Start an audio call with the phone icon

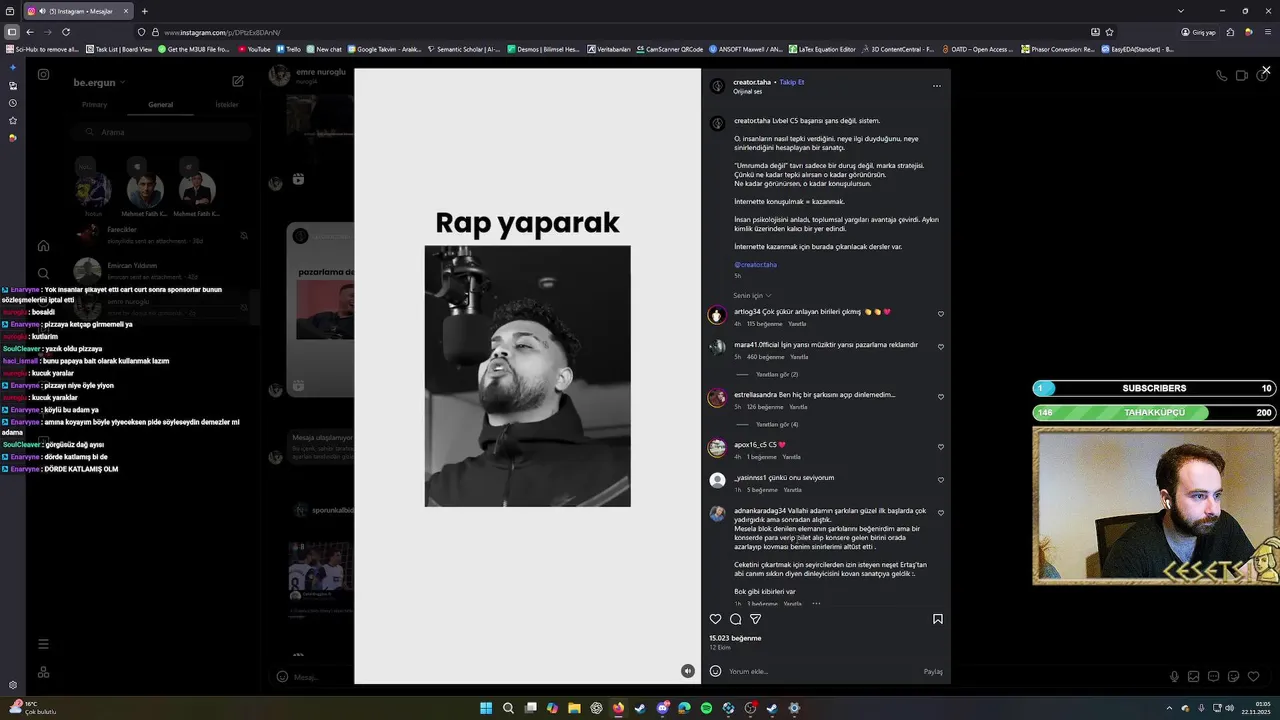pyautogui.click(x=1221, y=75)
